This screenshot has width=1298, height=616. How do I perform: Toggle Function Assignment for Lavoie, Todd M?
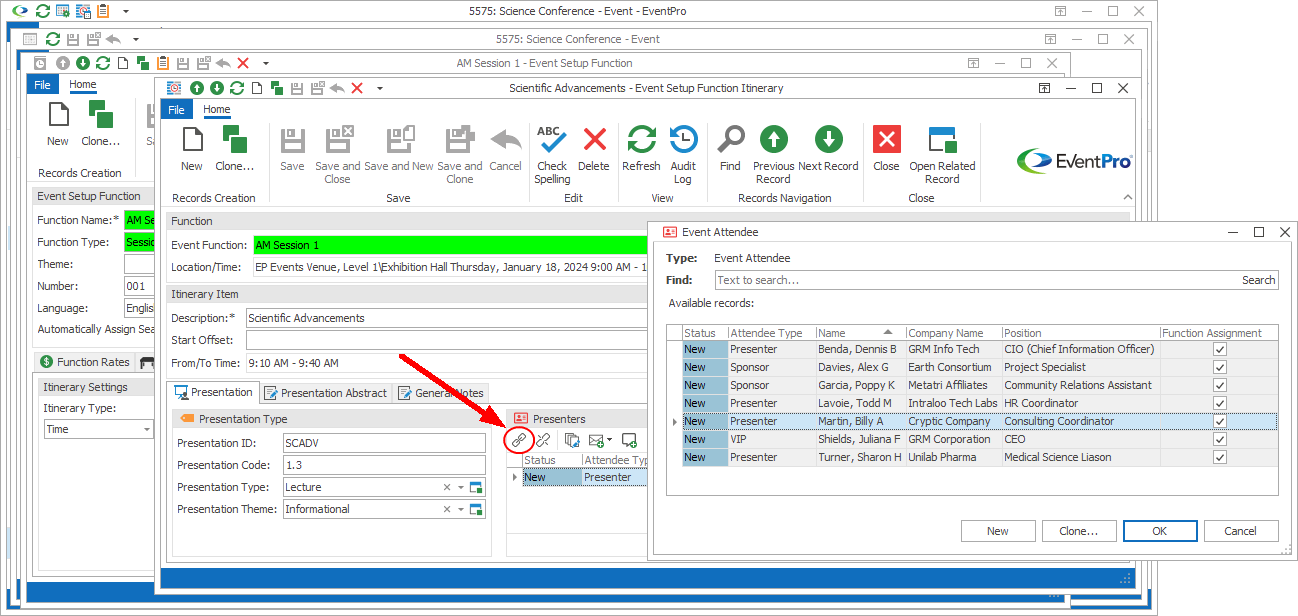pos(1219,403)
